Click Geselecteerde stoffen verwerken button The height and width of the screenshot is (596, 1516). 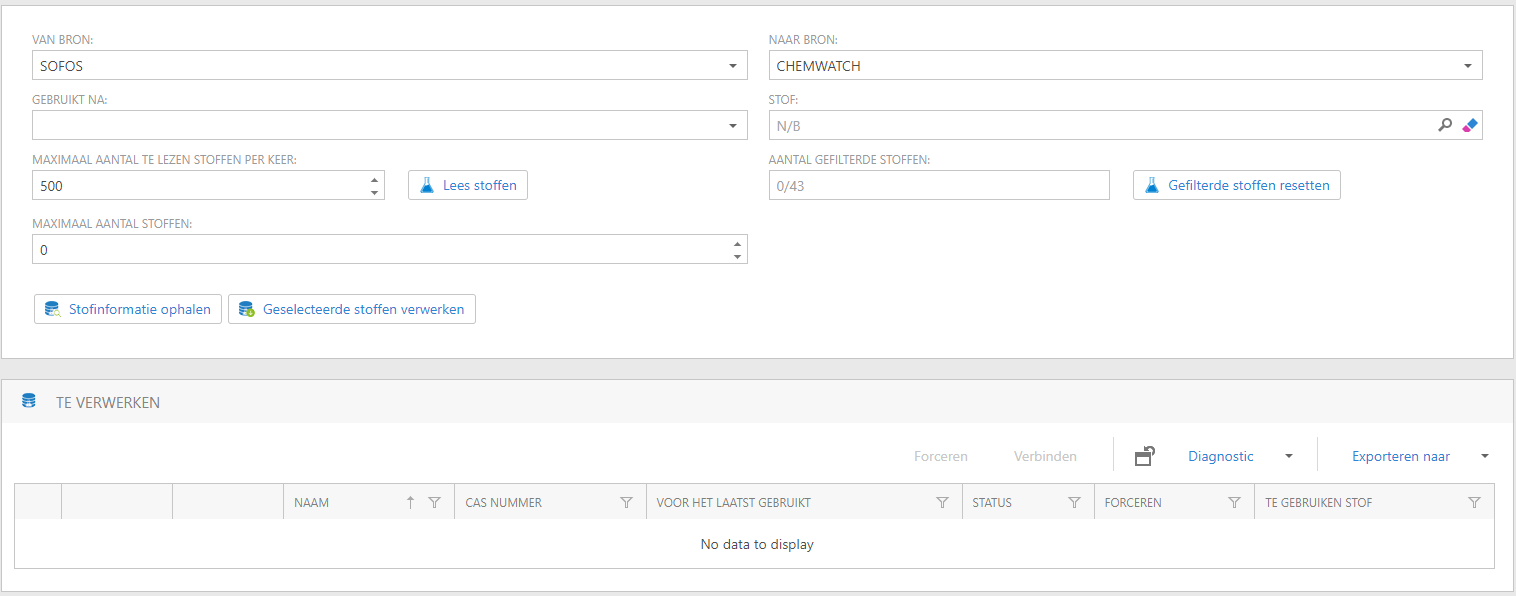coord(352,310)
